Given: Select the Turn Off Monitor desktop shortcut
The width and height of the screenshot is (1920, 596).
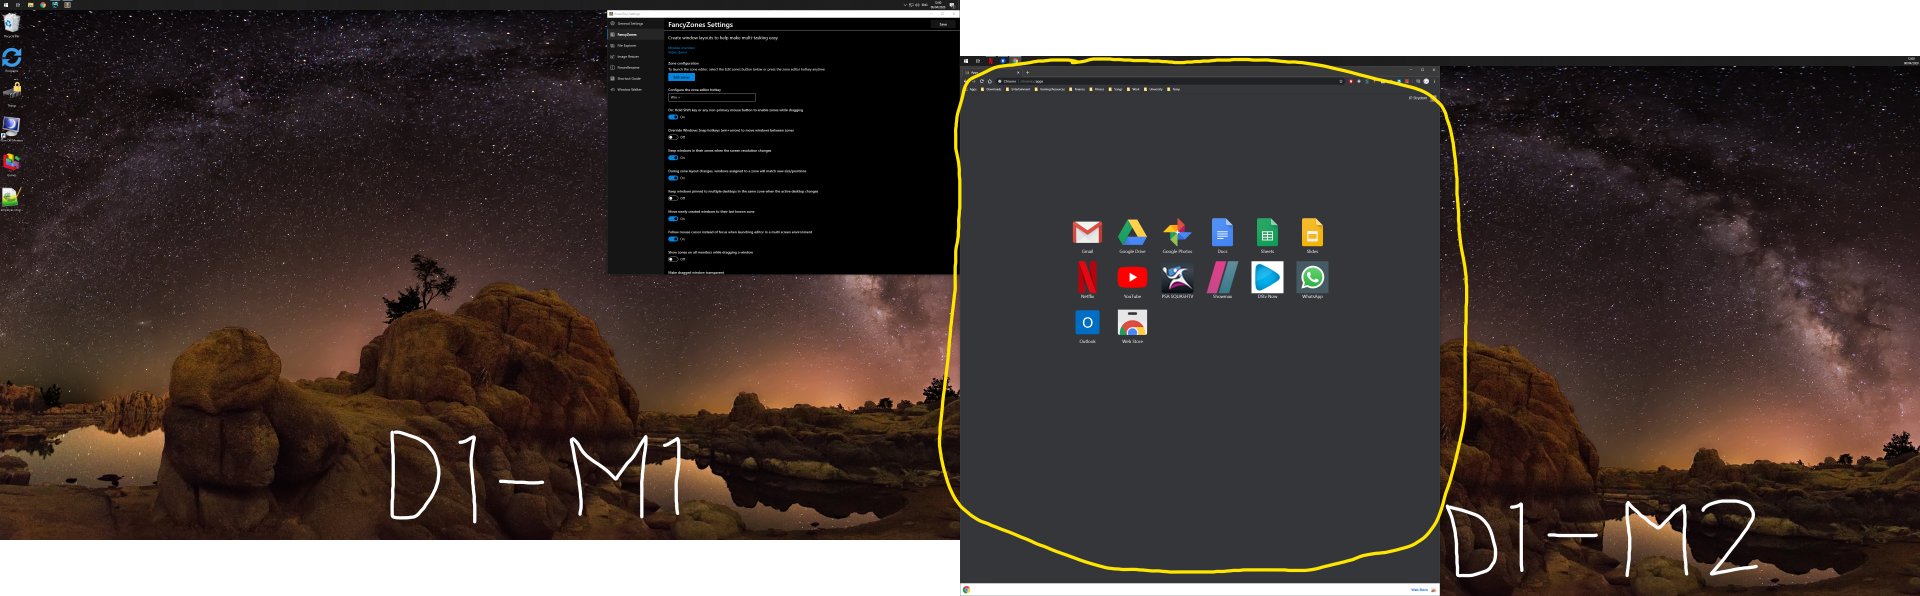Looking at the screenshot, I should point(11,127).
